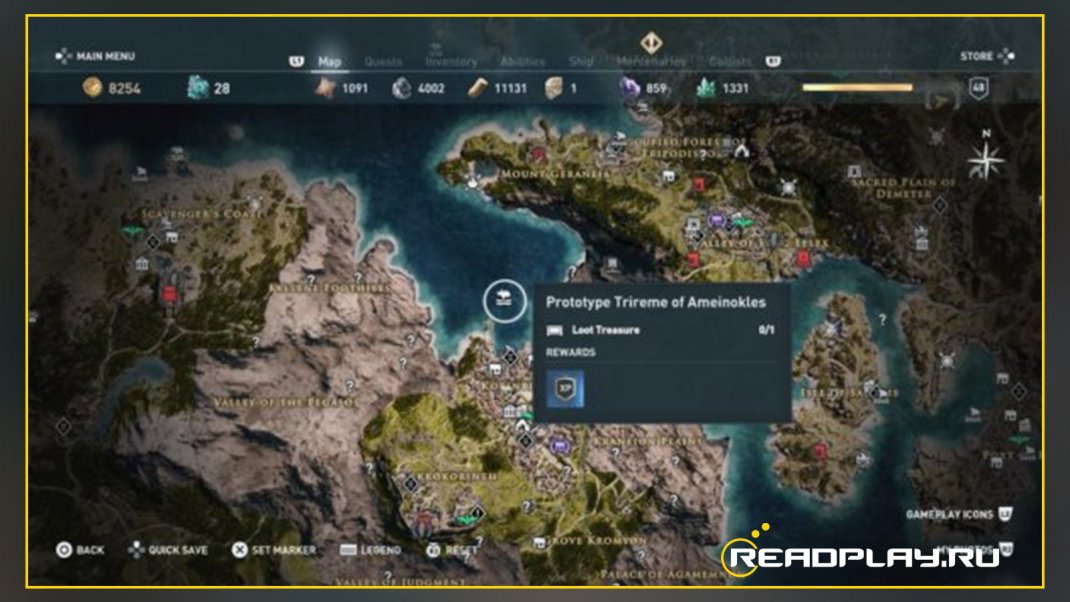Click the temple icon near Sacred Plain of Demeter
This screenshot has width=1070, height=602.
coord(922,243)
